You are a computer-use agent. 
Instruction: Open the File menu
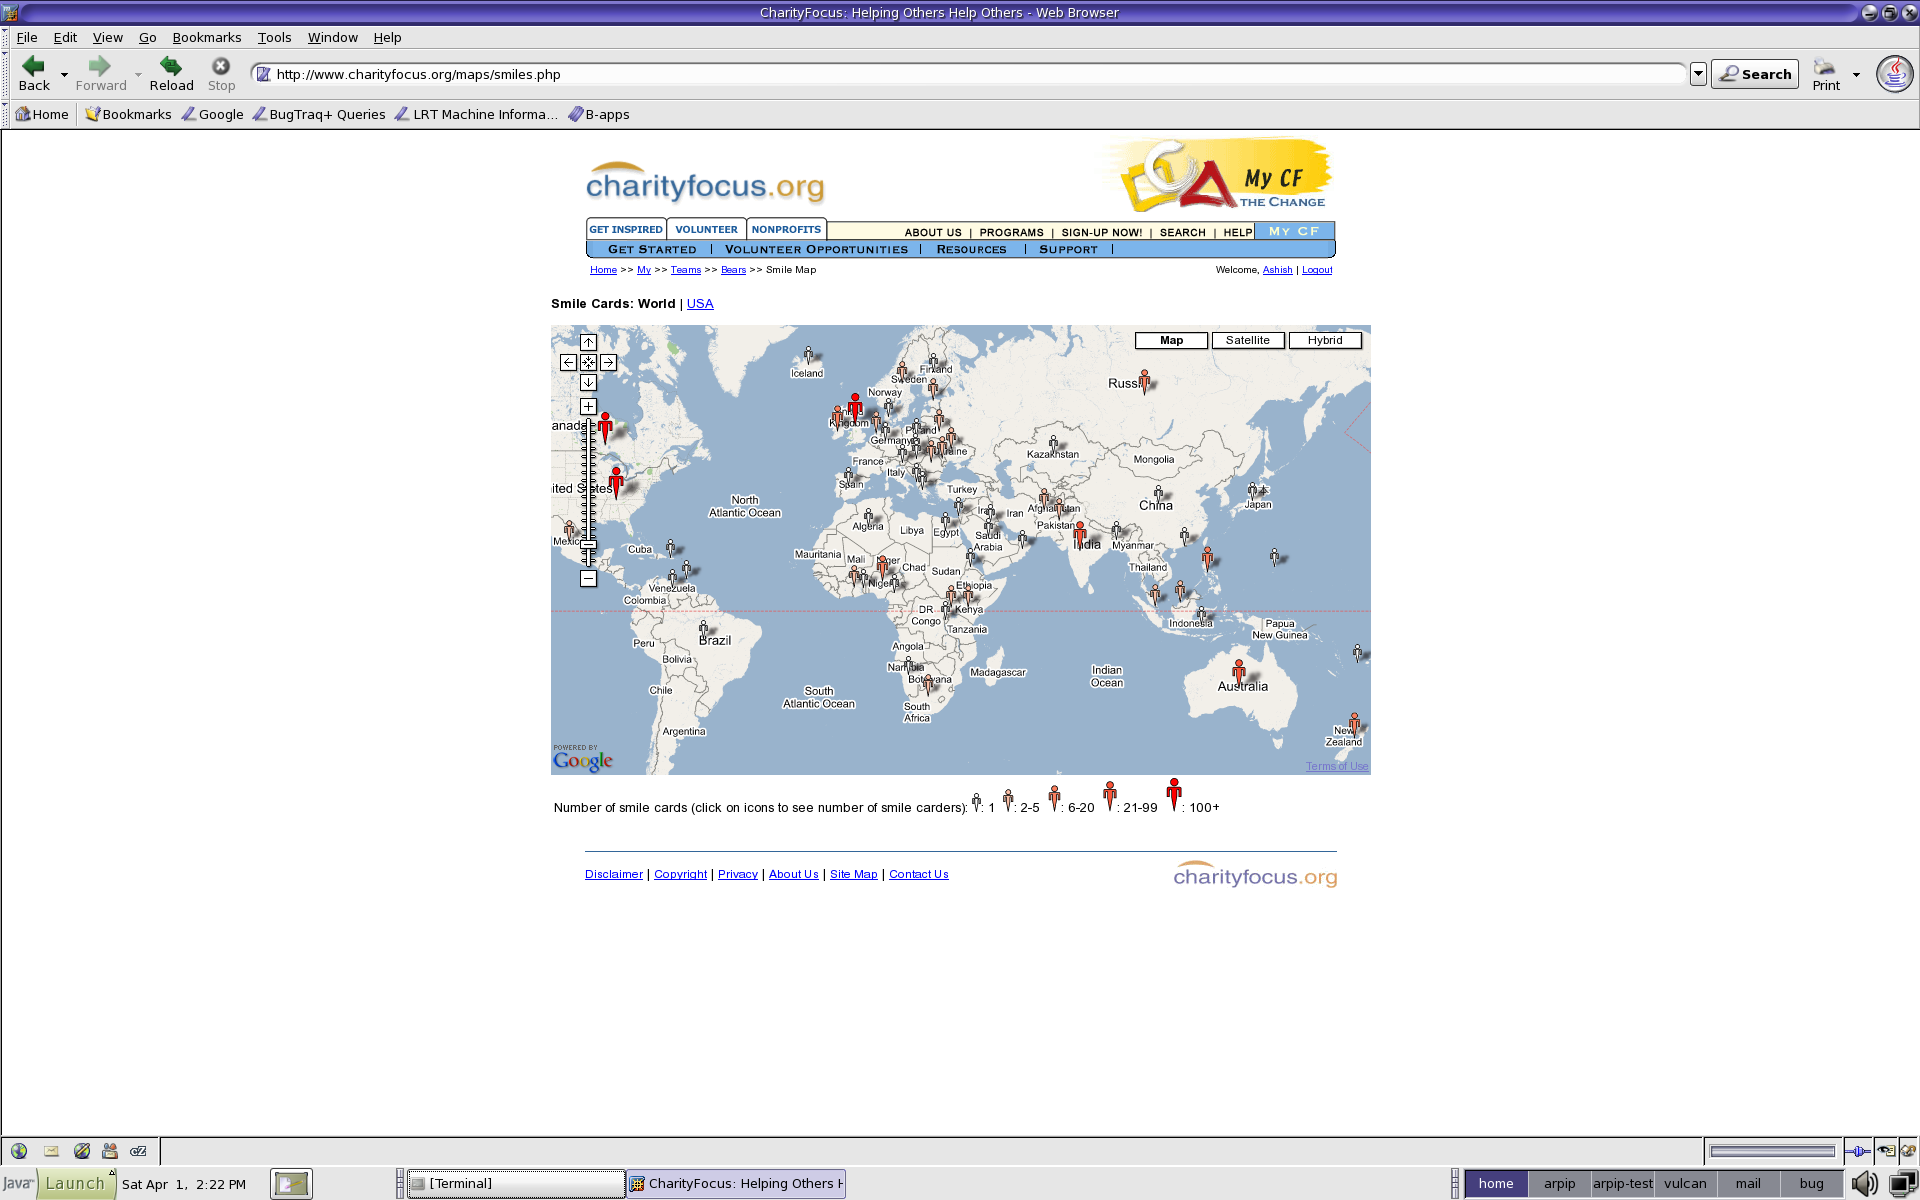click(27, 37)
